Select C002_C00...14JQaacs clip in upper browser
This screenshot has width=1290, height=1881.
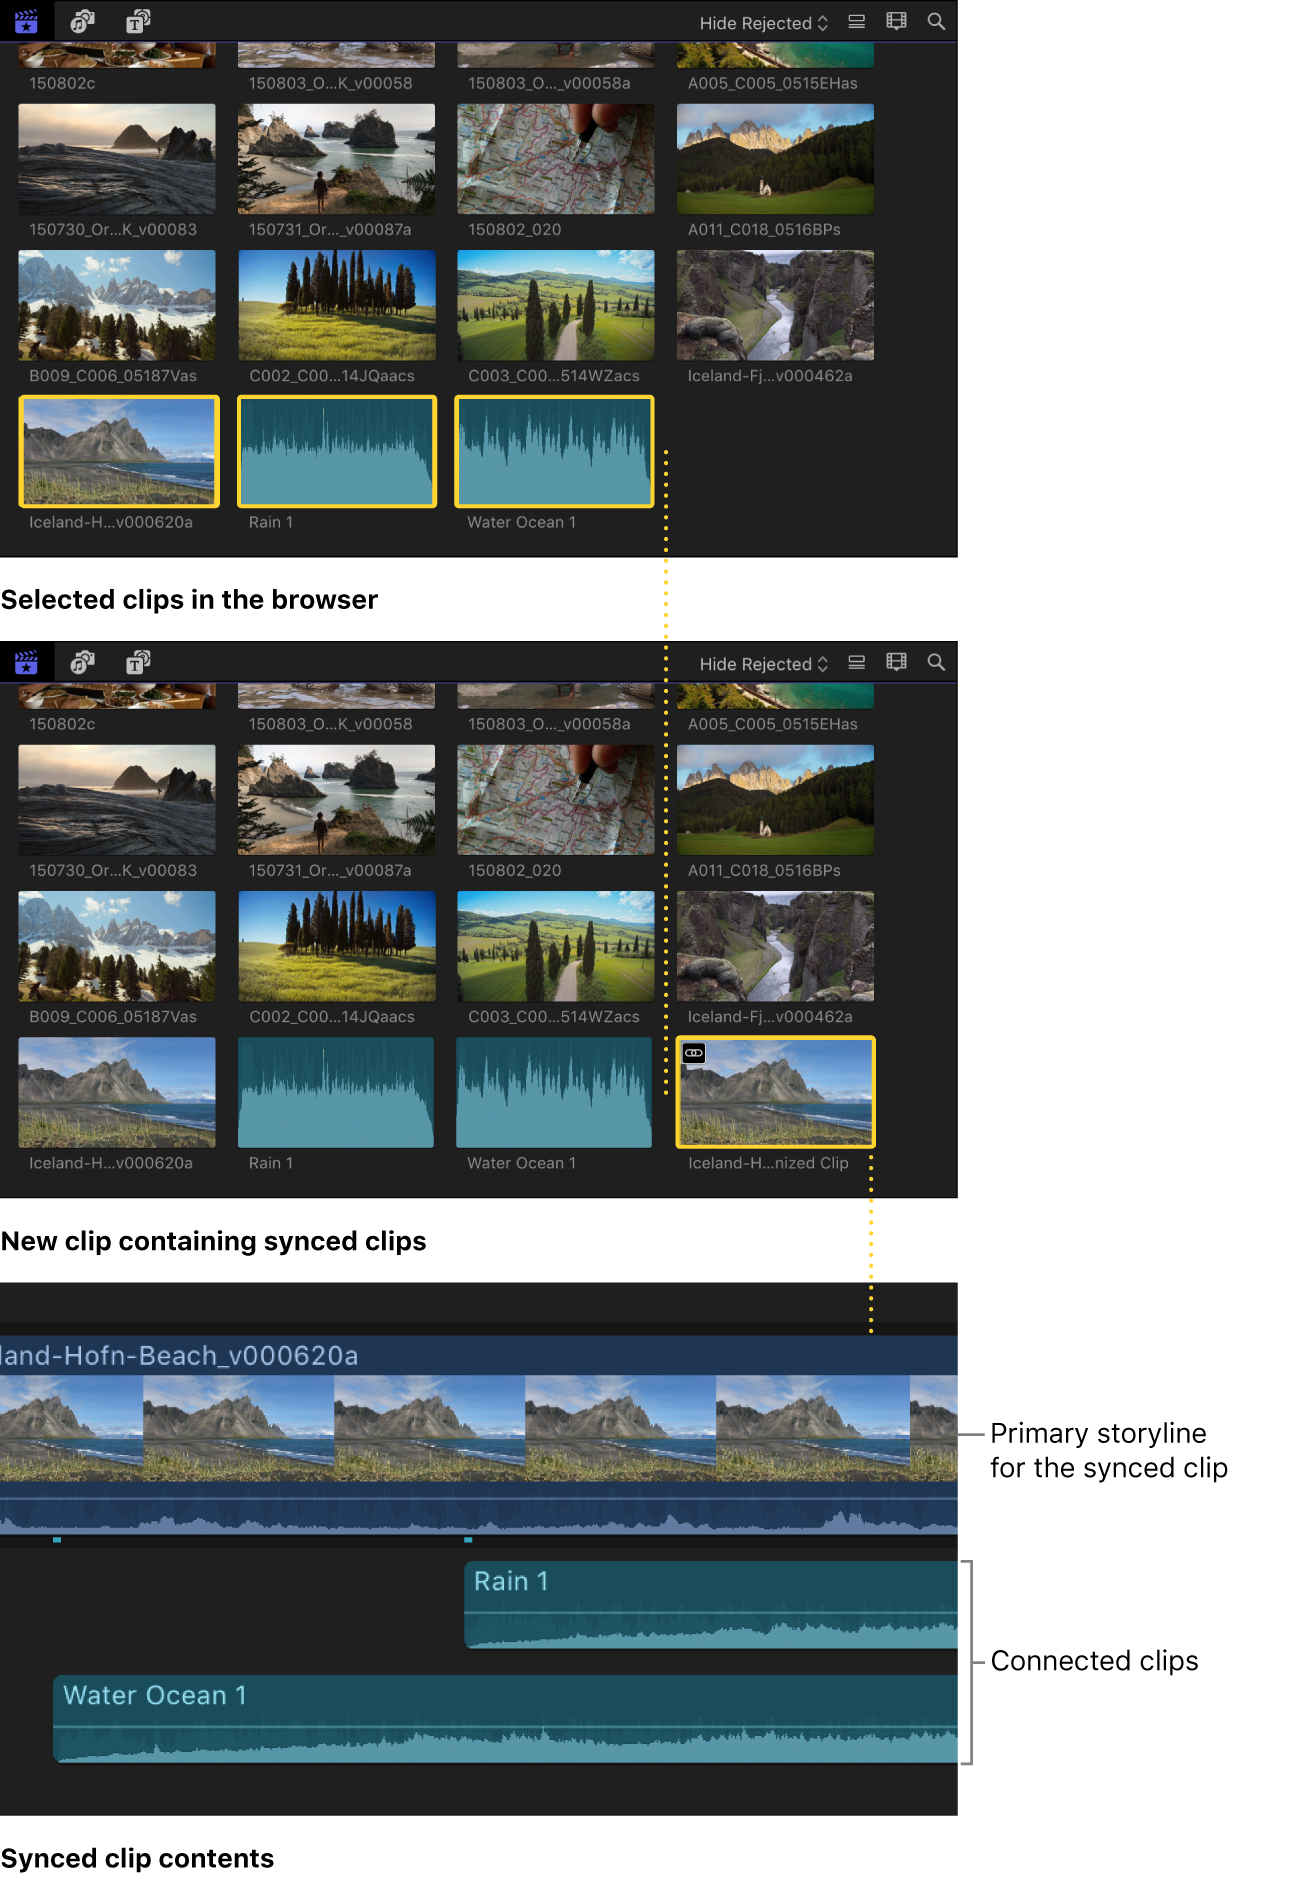coord(336,305)
